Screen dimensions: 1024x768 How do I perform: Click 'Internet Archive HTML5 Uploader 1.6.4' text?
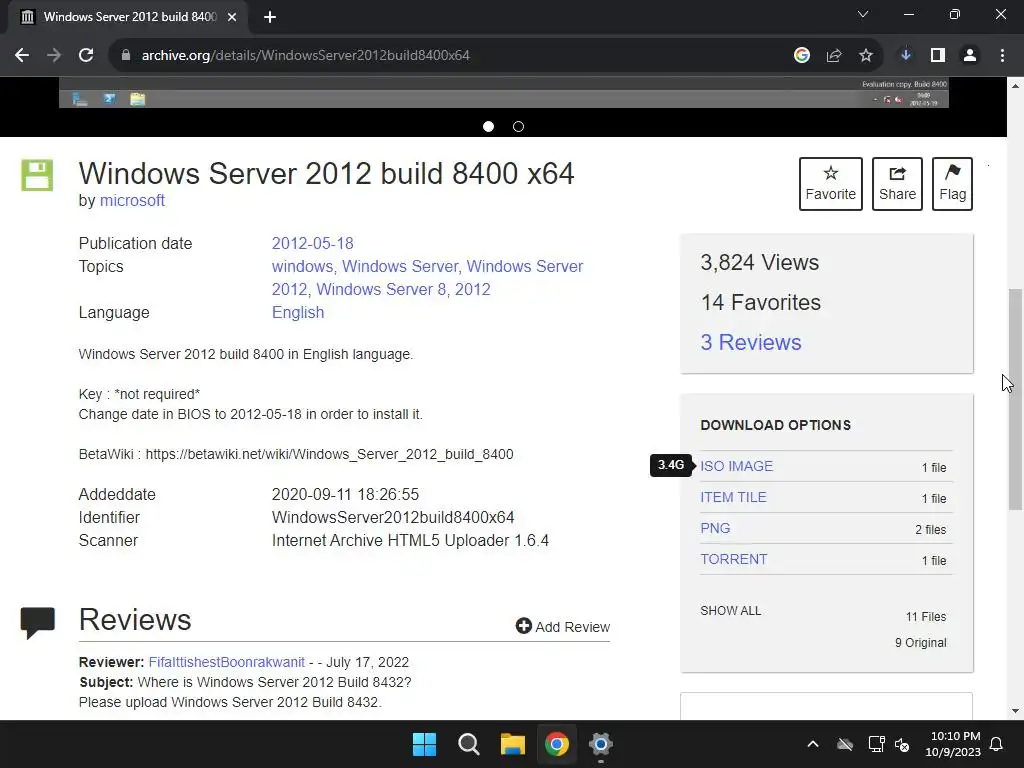(410, 541)
